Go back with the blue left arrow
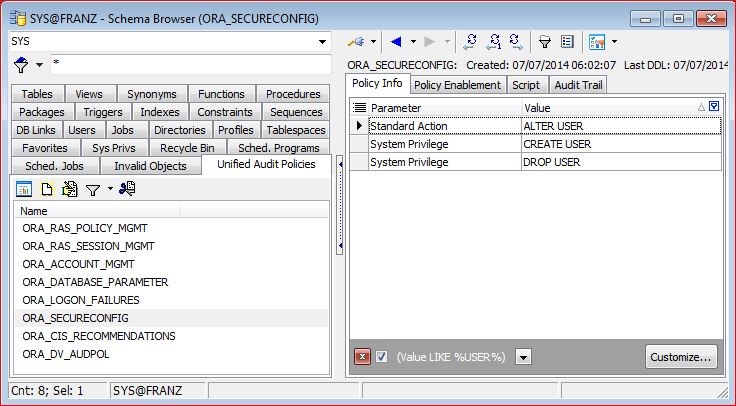Screen dimensions: 736x406 point(396,42)
